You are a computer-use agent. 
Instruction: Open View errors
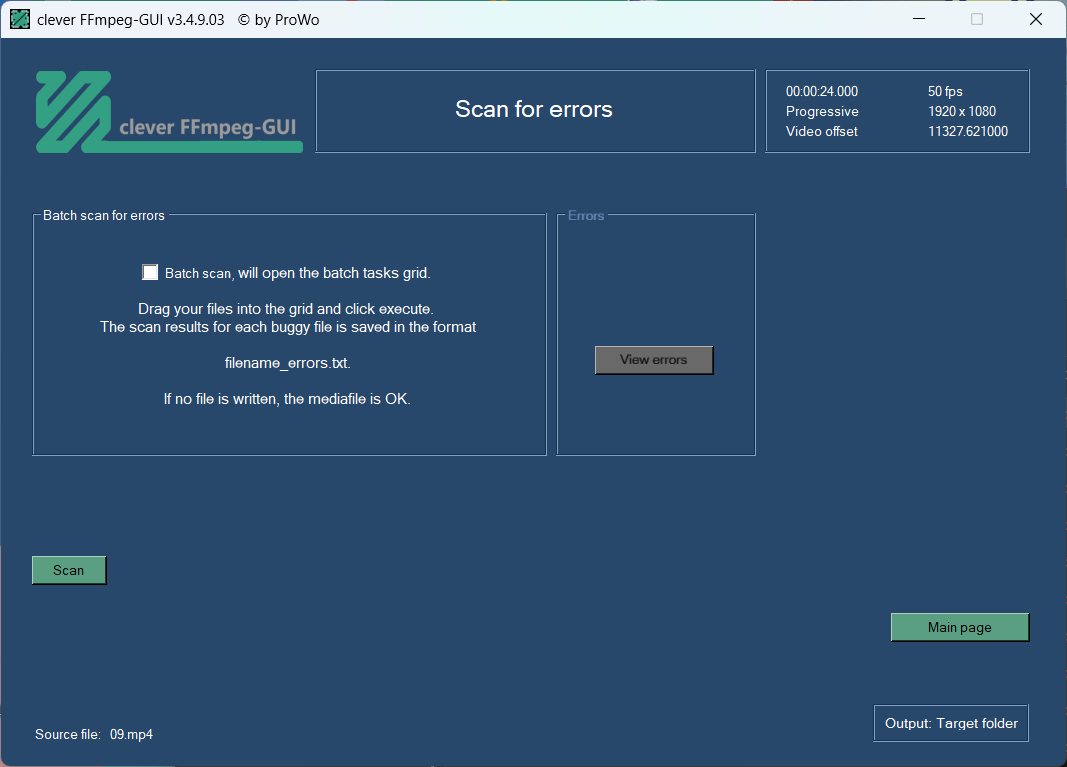tap(654, 360)
